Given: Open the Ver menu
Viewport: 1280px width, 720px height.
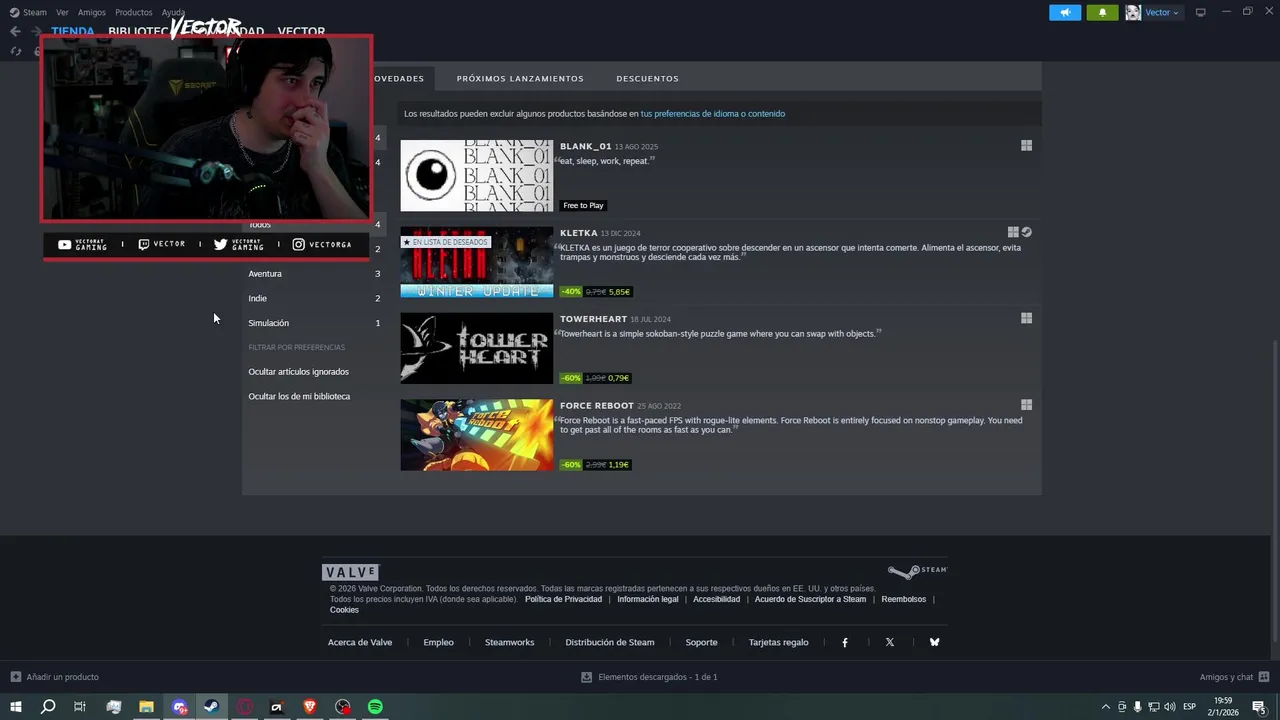Looking at the screenshot, I should (62, 12).
